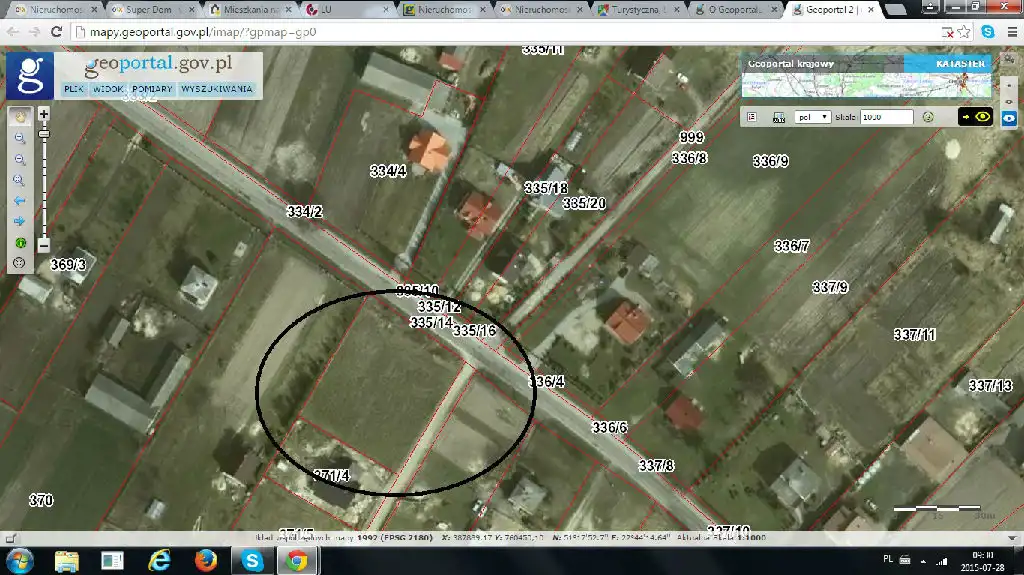Go to next map view arrow

pyautogui.click(x=18, y=221)
